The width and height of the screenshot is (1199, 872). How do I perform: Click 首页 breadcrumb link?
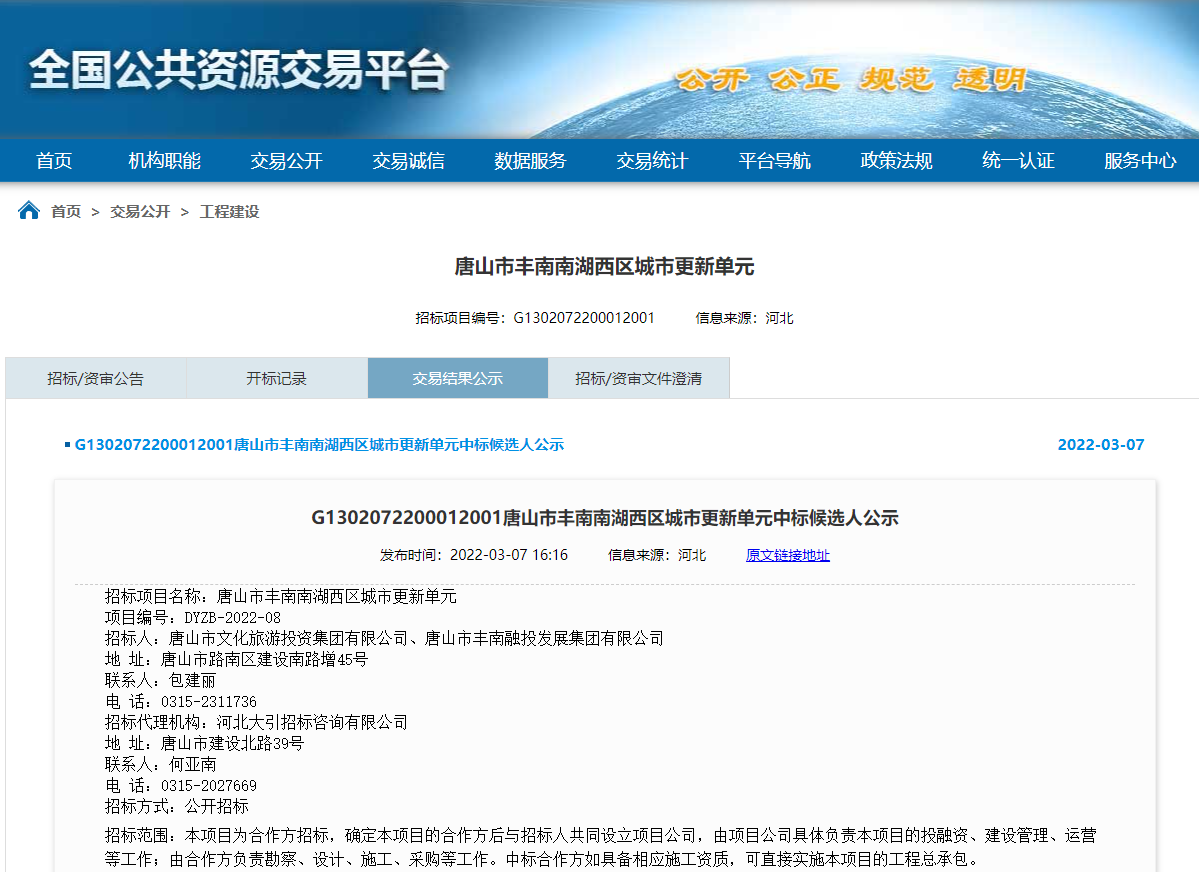click(x=66, y=212)
